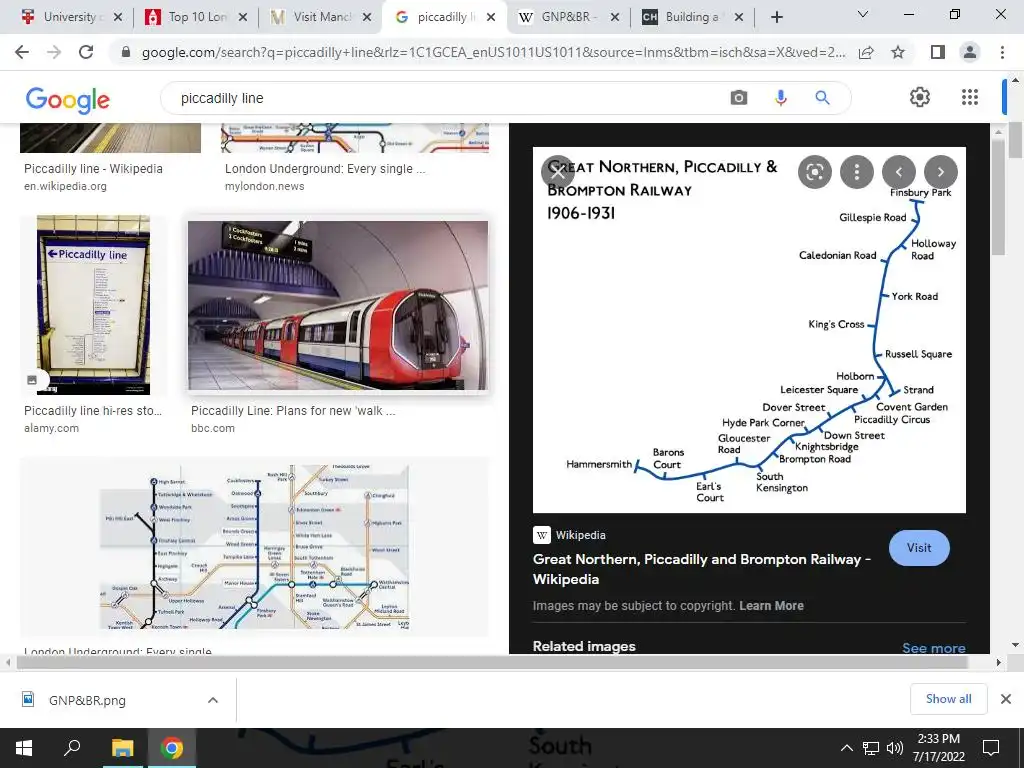Image resolution: width=1024 pixels, height=768 pixels.
Task: Expand options for GNP&BR.png download
Action: click(x=213, y=700)
